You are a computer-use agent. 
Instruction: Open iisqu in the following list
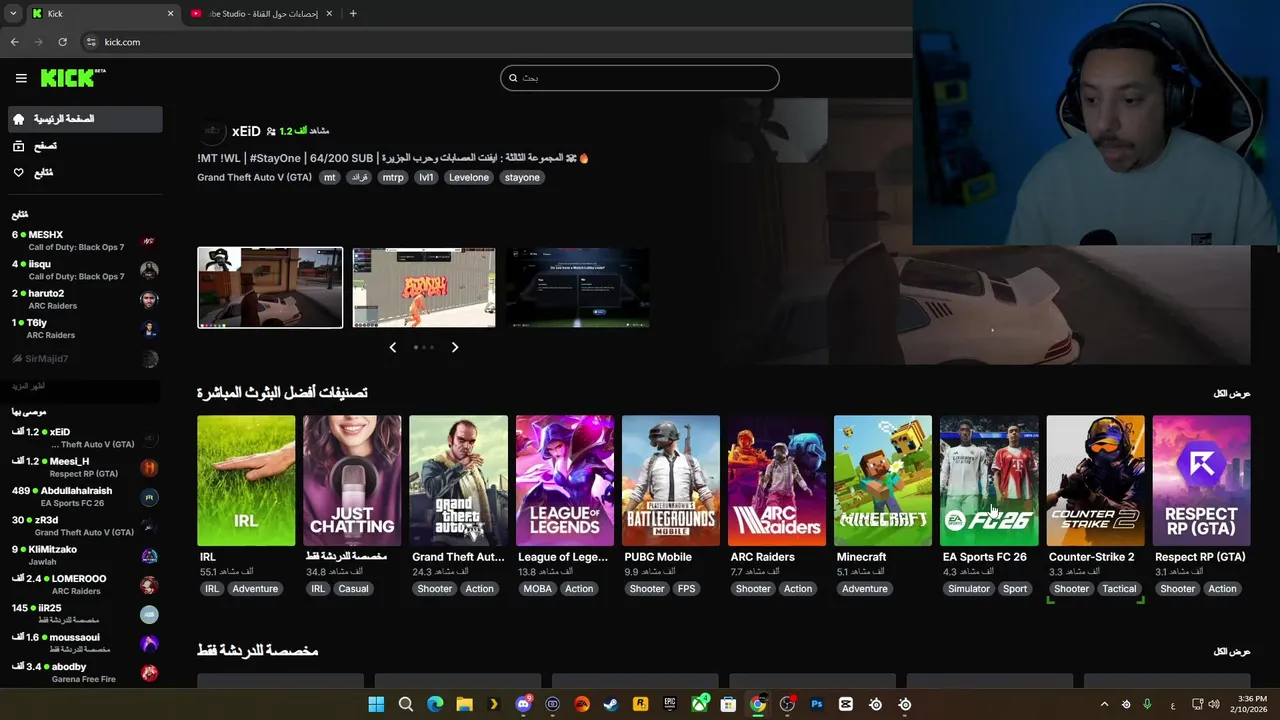coord(85,270)
